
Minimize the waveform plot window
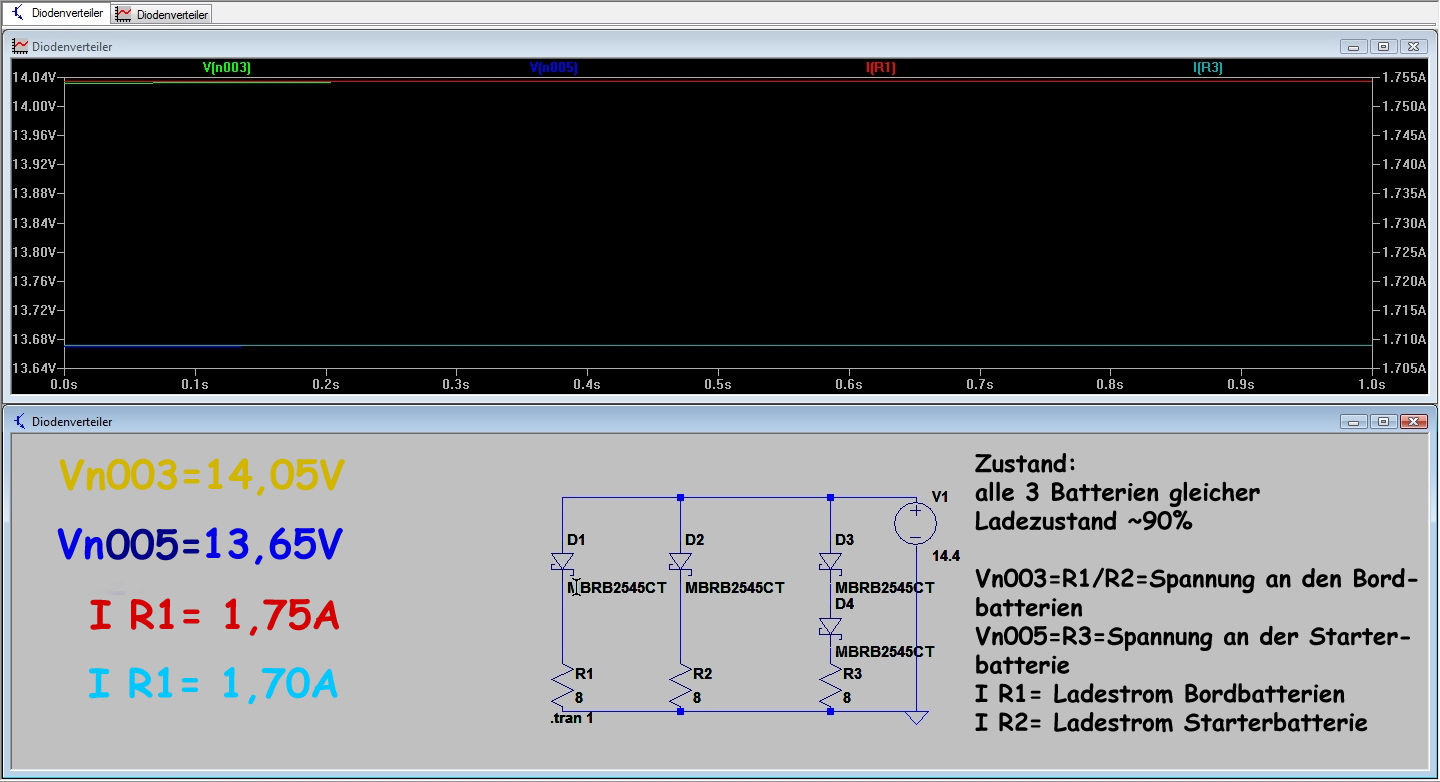(x=1353, y=47)
